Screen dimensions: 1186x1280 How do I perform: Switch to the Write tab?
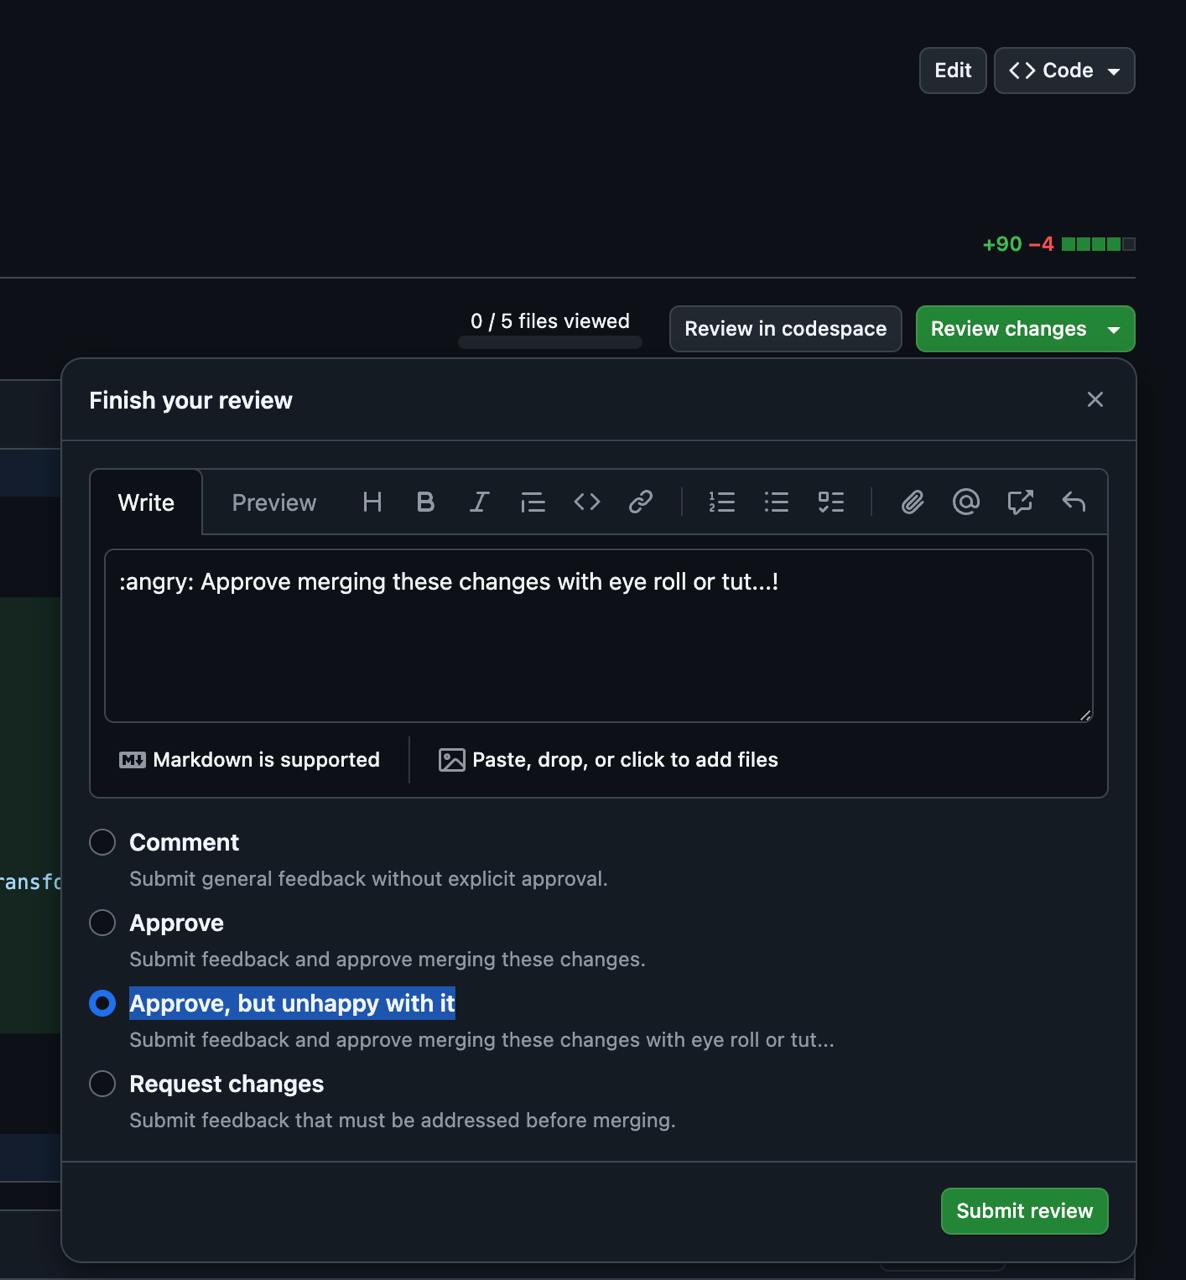[x=146, y=503]
